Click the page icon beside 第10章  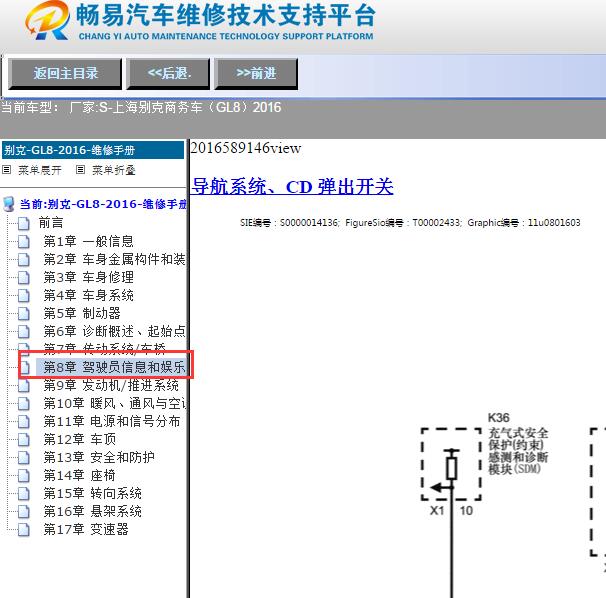(24, 404)
